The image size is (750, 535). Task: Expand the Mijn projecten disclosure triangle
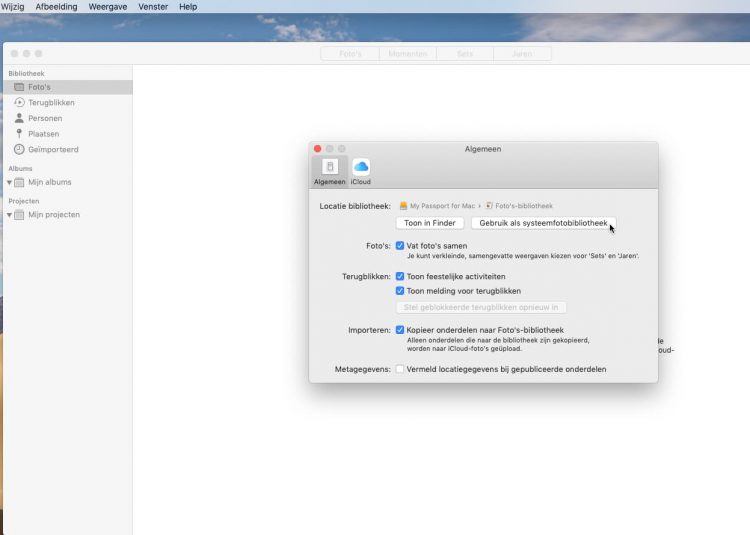click(9, 215)
